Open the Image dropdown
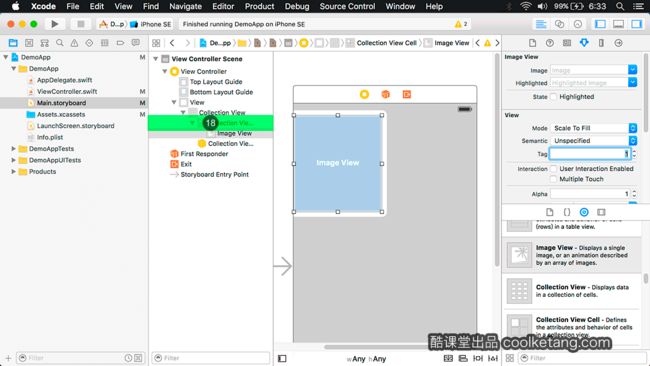650x366 pixels. pos(633,70)
